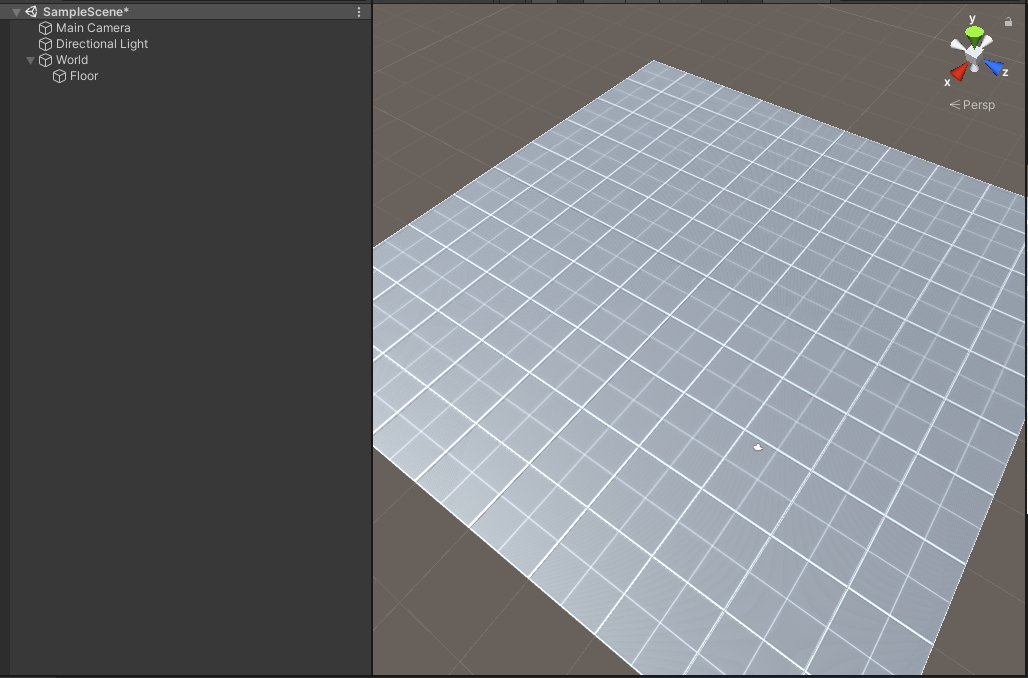Select the World object in the hierarchy
Viewport: 1028px width, 678px height.
72,60
